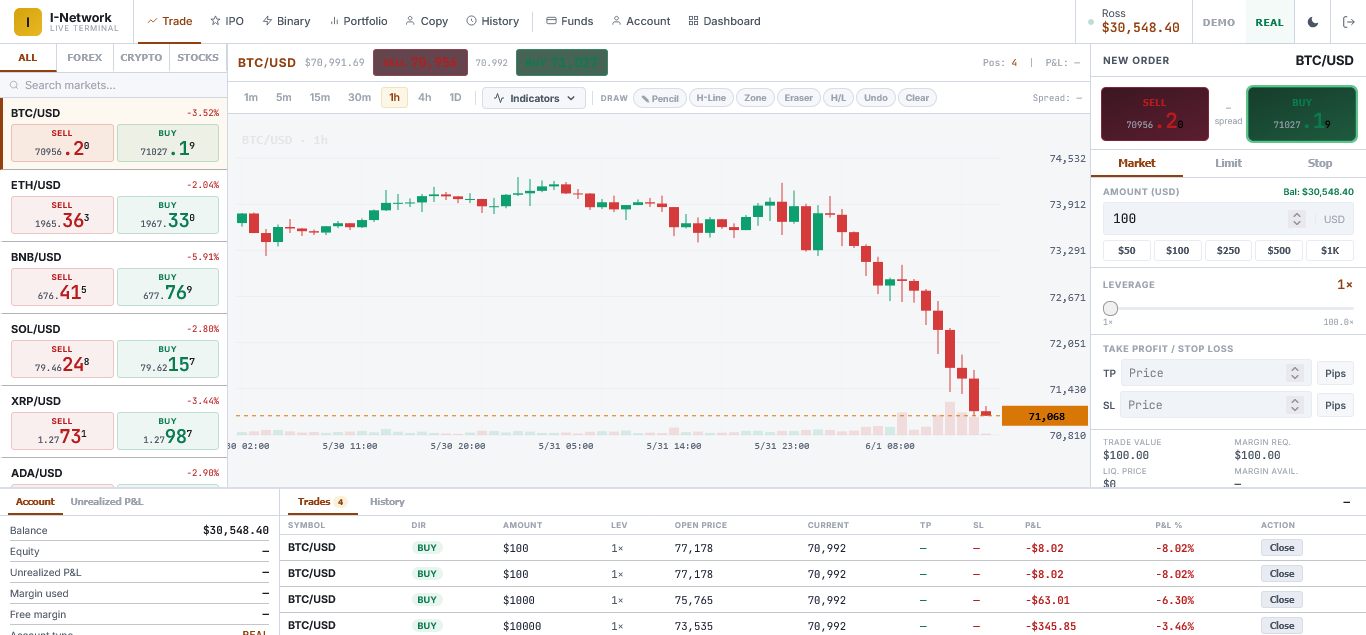Click SOL/USD Sell price tile
The image size is (1366, 635).
62,359
